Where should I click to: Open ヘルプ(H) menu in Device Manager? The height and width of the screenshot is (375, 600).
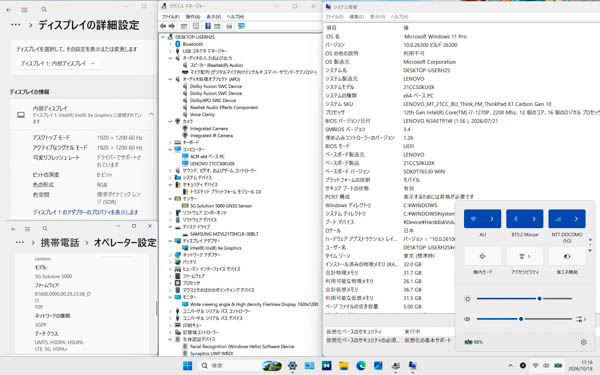point(235,17)
